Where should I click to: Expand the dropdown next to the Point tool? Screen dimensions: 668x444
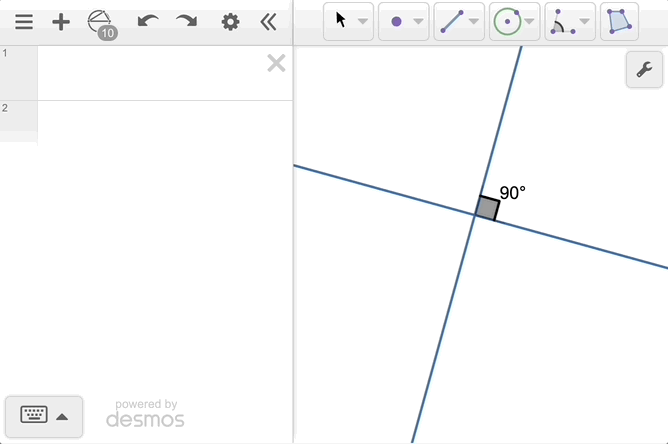coord(418,21)
